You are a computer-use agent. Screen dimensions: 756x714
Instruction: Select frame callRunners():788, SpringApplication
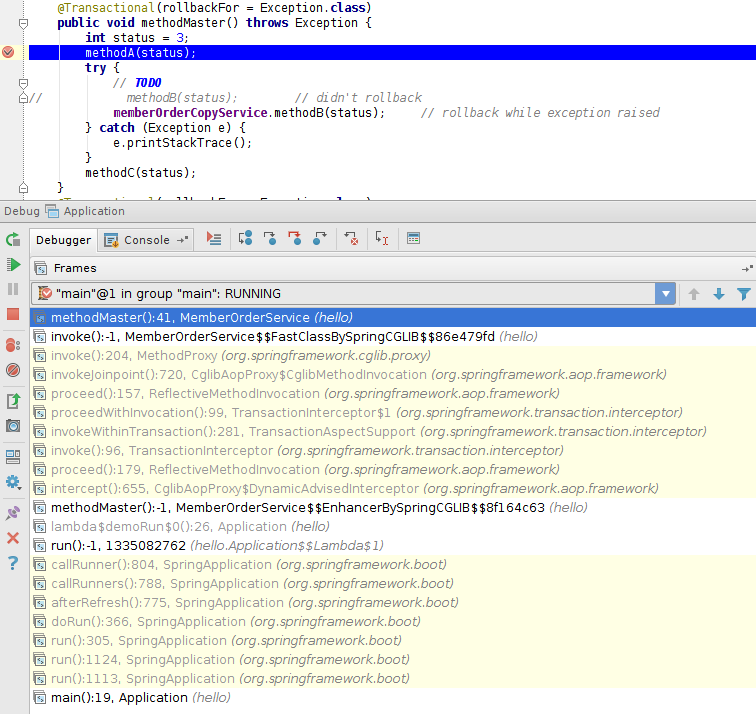[393, 584]
